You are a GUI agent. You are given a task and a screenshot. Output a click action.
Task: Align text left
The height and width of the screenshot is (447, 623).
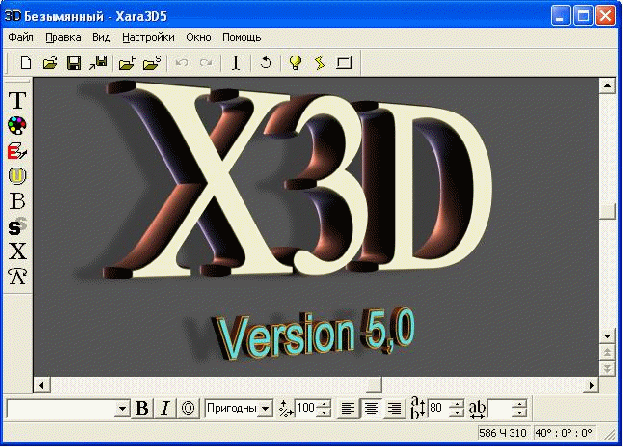pyautogui.click(x=348, y=408)
